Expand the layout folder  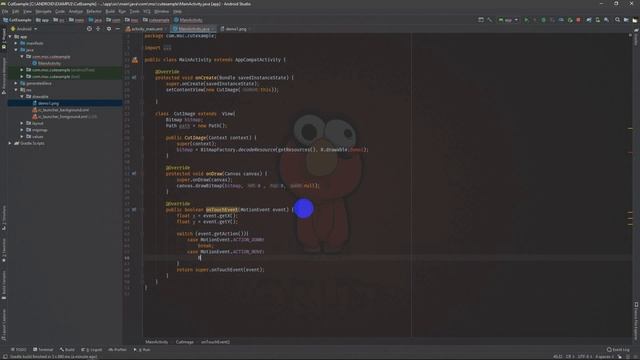22,123
